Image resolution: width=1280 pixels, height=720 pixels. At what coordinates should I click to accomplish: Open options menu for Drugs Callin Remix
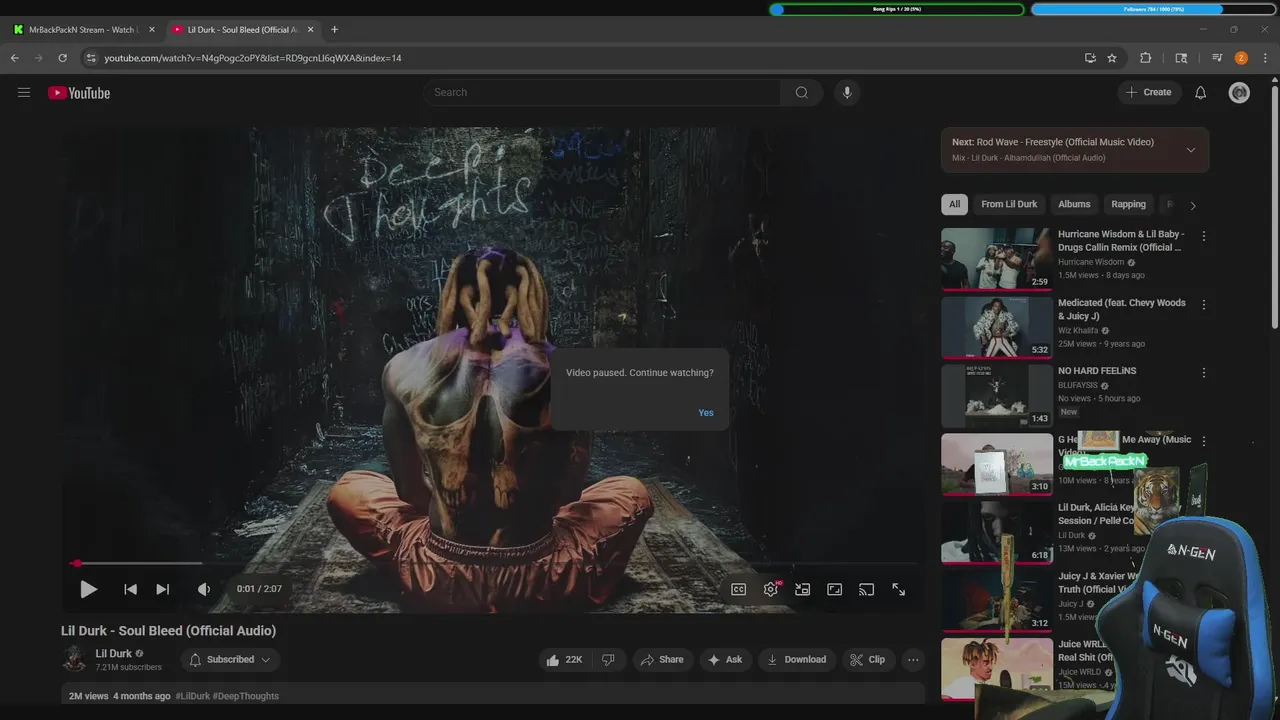tap(1203, 236)
